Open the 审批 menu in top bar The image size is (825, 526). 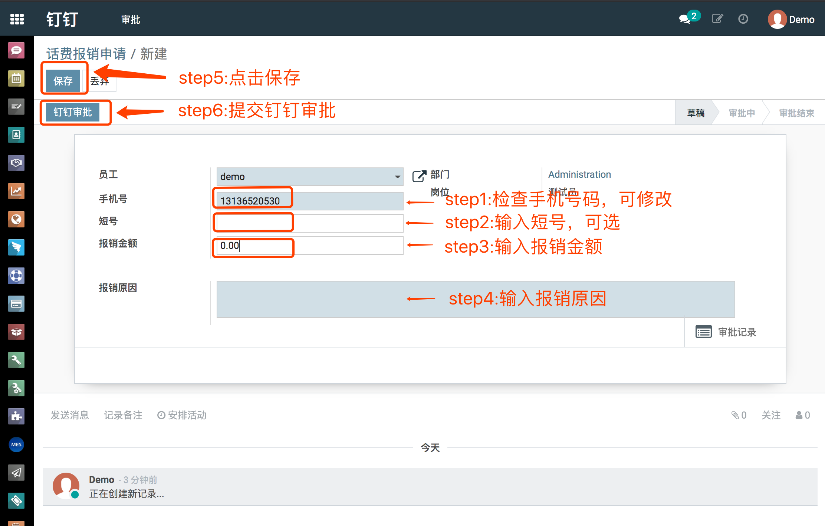[x=130, y=20]
